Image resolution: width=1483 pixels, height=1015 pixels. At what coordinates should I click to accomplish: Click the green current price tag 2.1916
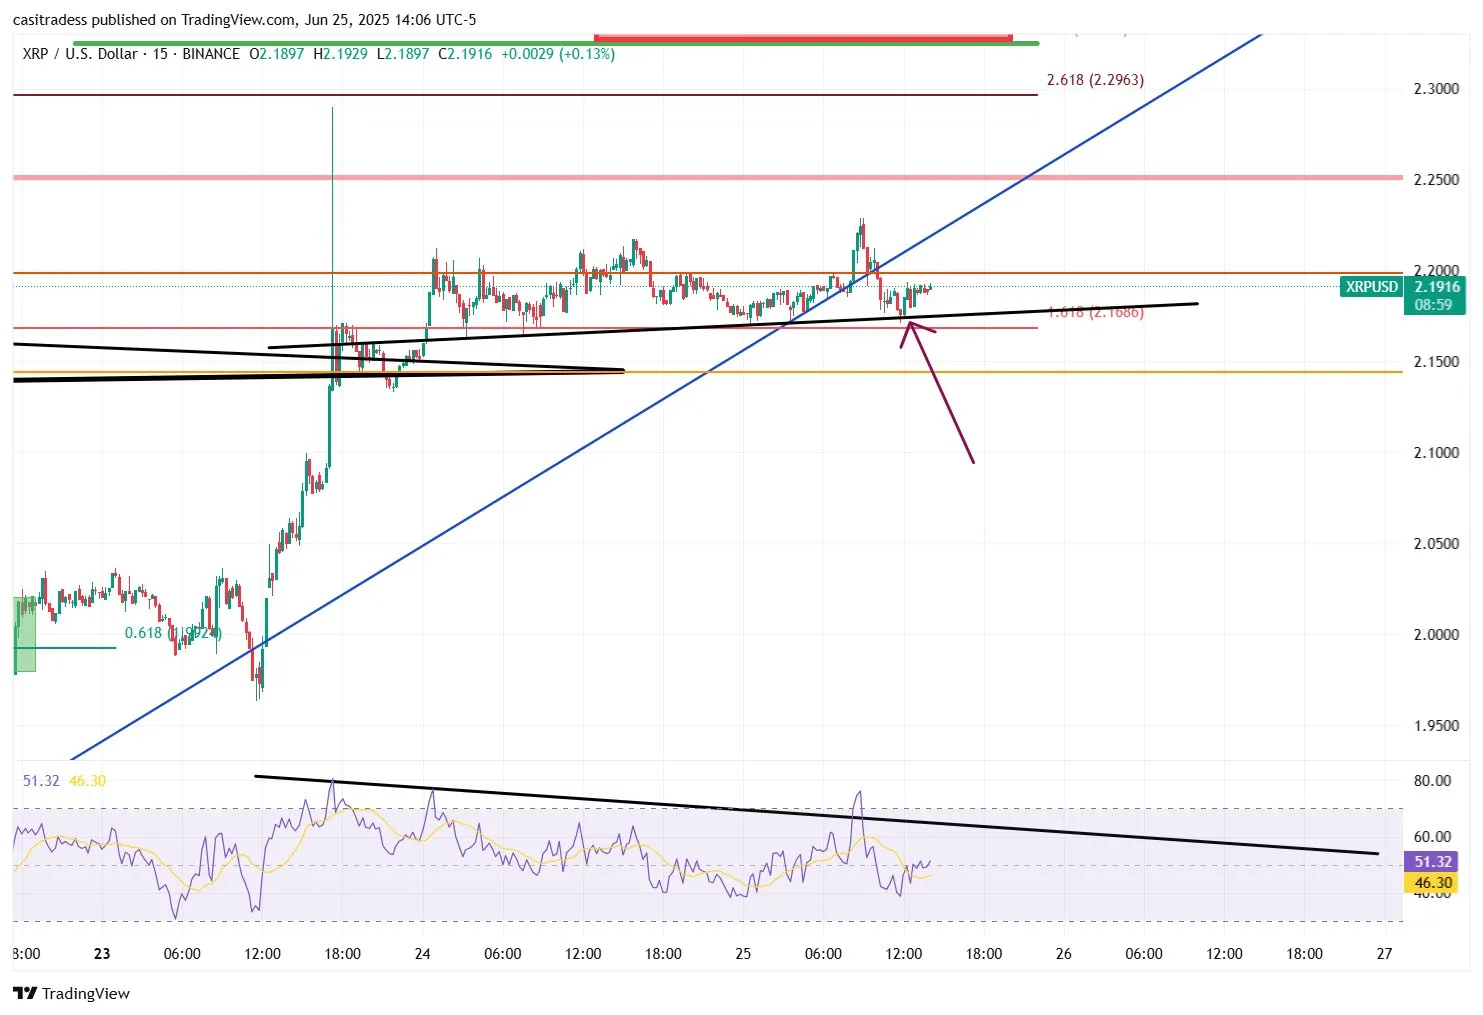point(1436,286)
